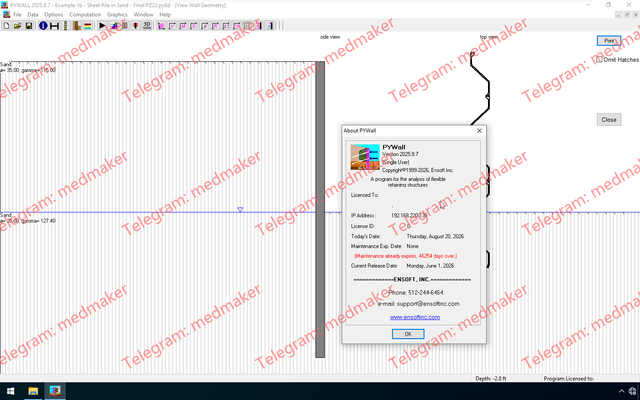The height and width of the screenshot is (400, 640).
Task: Click the network globe tray icon
Action: (633, 392)
